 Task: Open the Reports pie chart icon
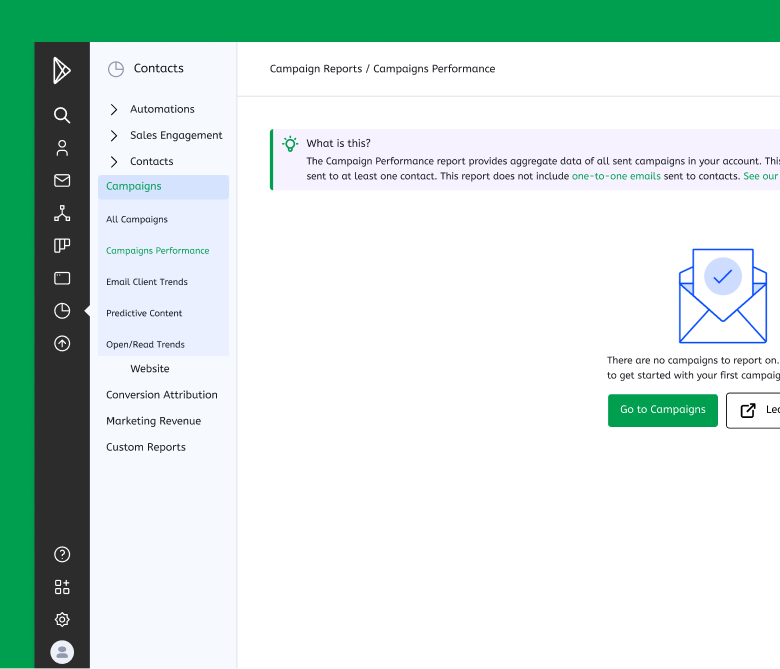coord(62,311)
